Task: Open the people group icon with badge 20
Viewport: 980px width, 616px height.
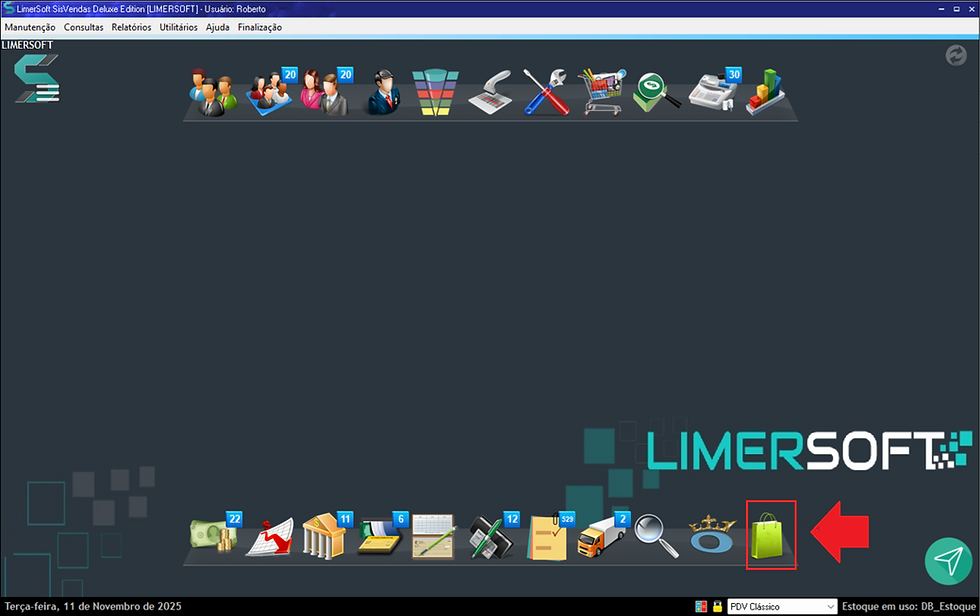Action: coord(271,92)
